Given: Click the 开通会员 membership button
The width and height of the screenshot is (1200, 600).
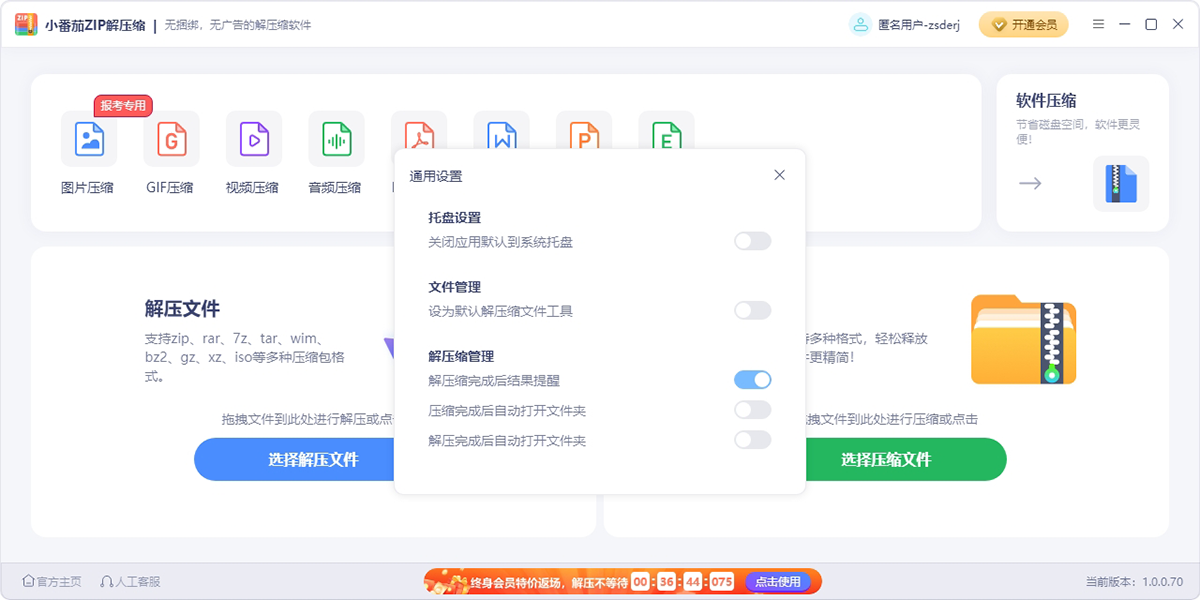Looking at the screenshot, I should 1023,25.
